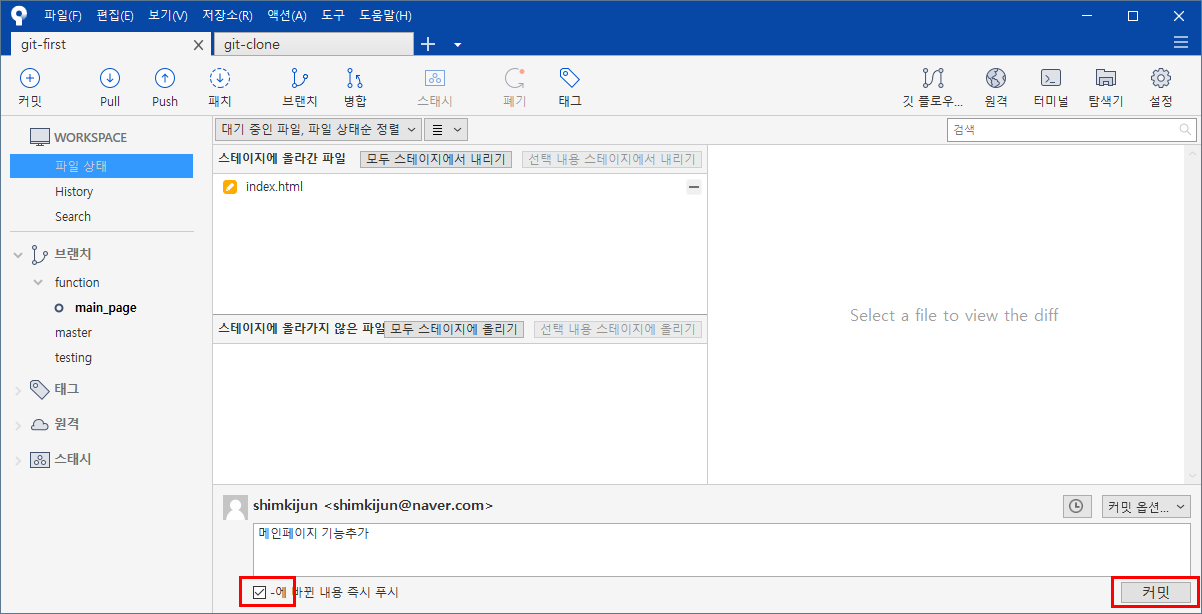Add a new tab with plus icon

pyautogui.click(x=428, y=44)
